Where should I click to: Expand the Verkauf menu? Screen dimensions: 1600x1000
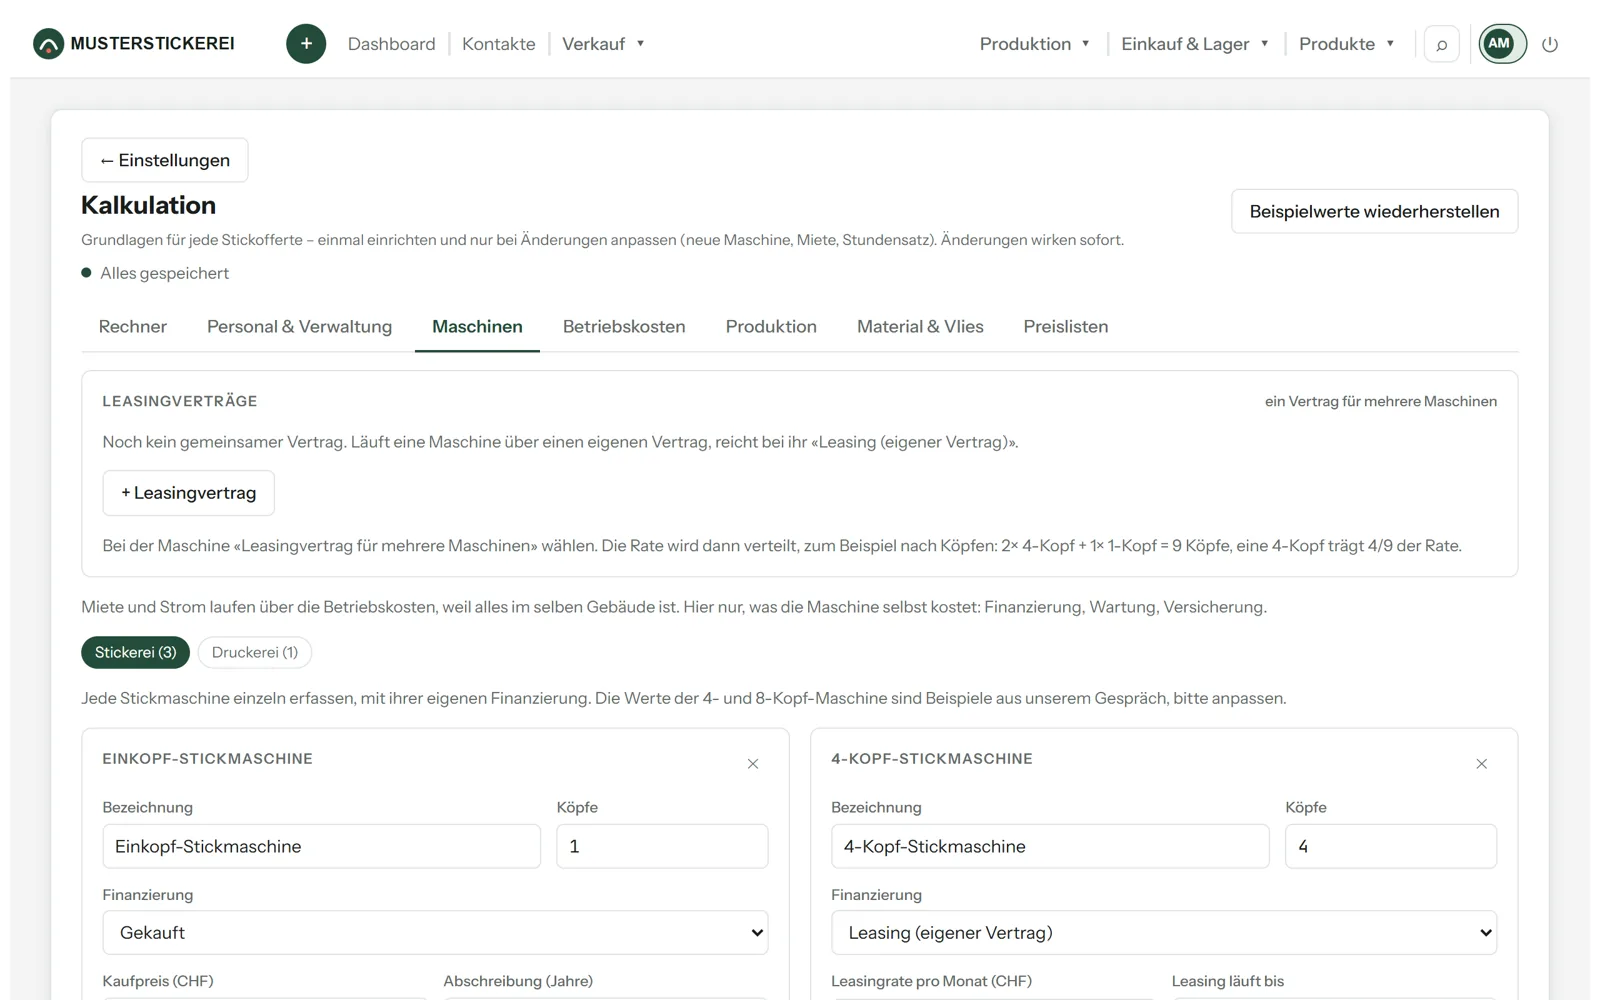pyautogui.click(x=603, y=44)
